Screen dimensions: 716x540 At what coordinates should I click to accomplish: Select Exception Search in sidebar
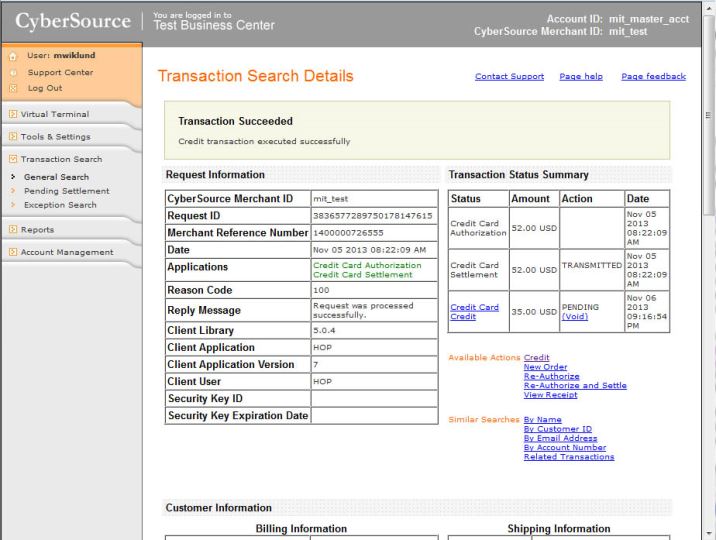tap(60, 205)
